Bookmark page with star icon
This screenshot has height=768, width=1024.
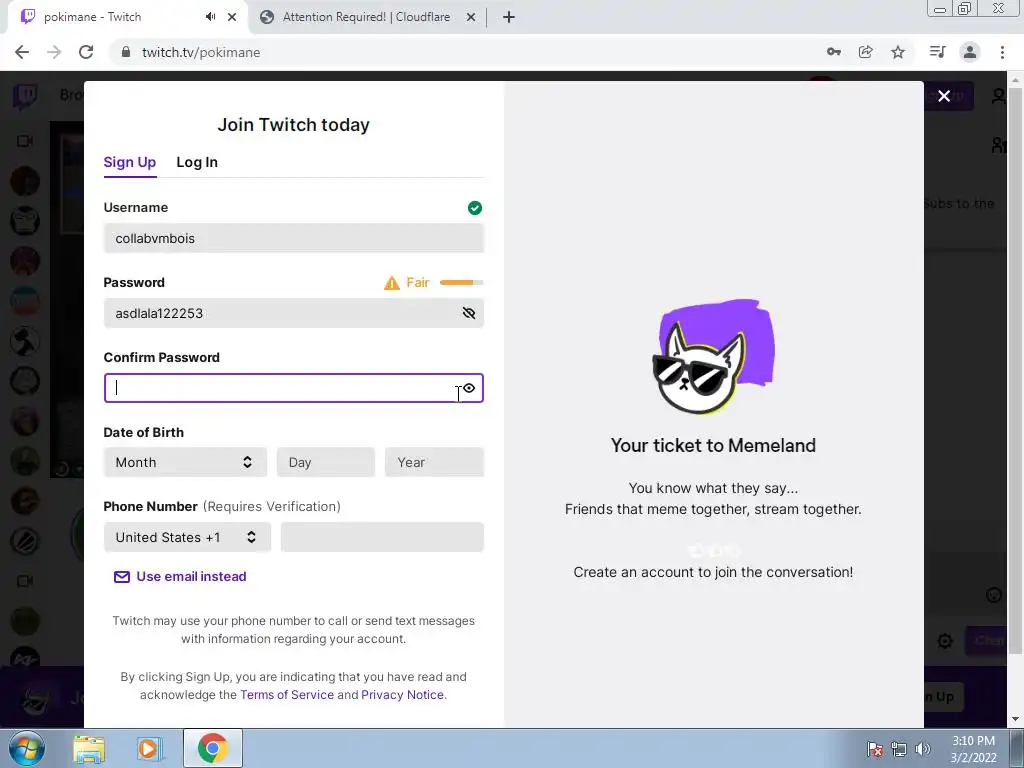(x=898, y=52)
